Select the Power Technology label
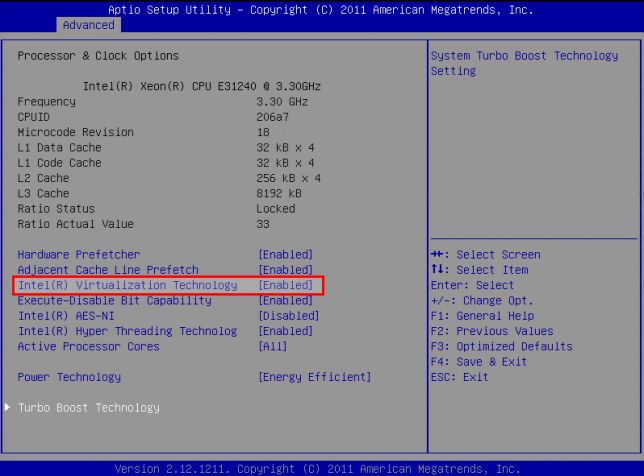Screen dimensions: 644x476 pyautogui.click(x=69, y=377)
